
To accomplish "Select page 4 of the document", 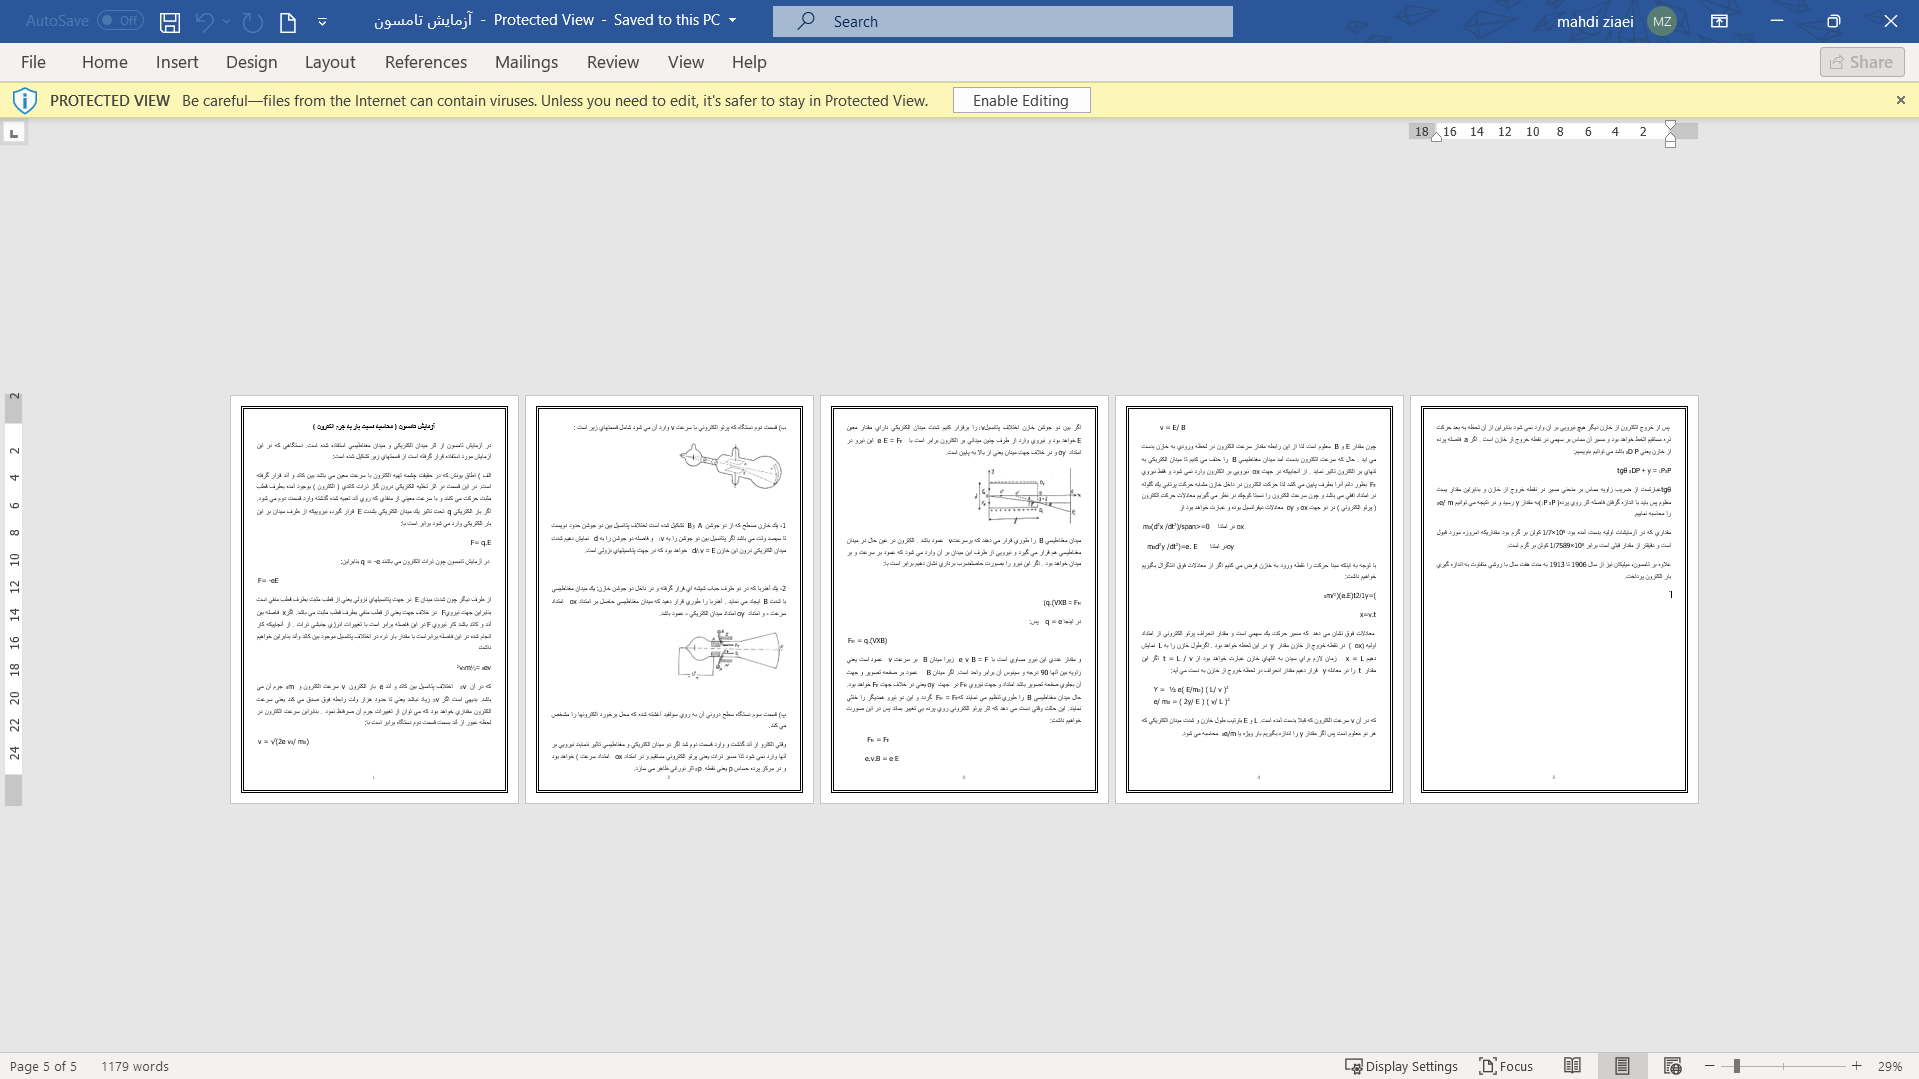I will [x=1259, y=599].
